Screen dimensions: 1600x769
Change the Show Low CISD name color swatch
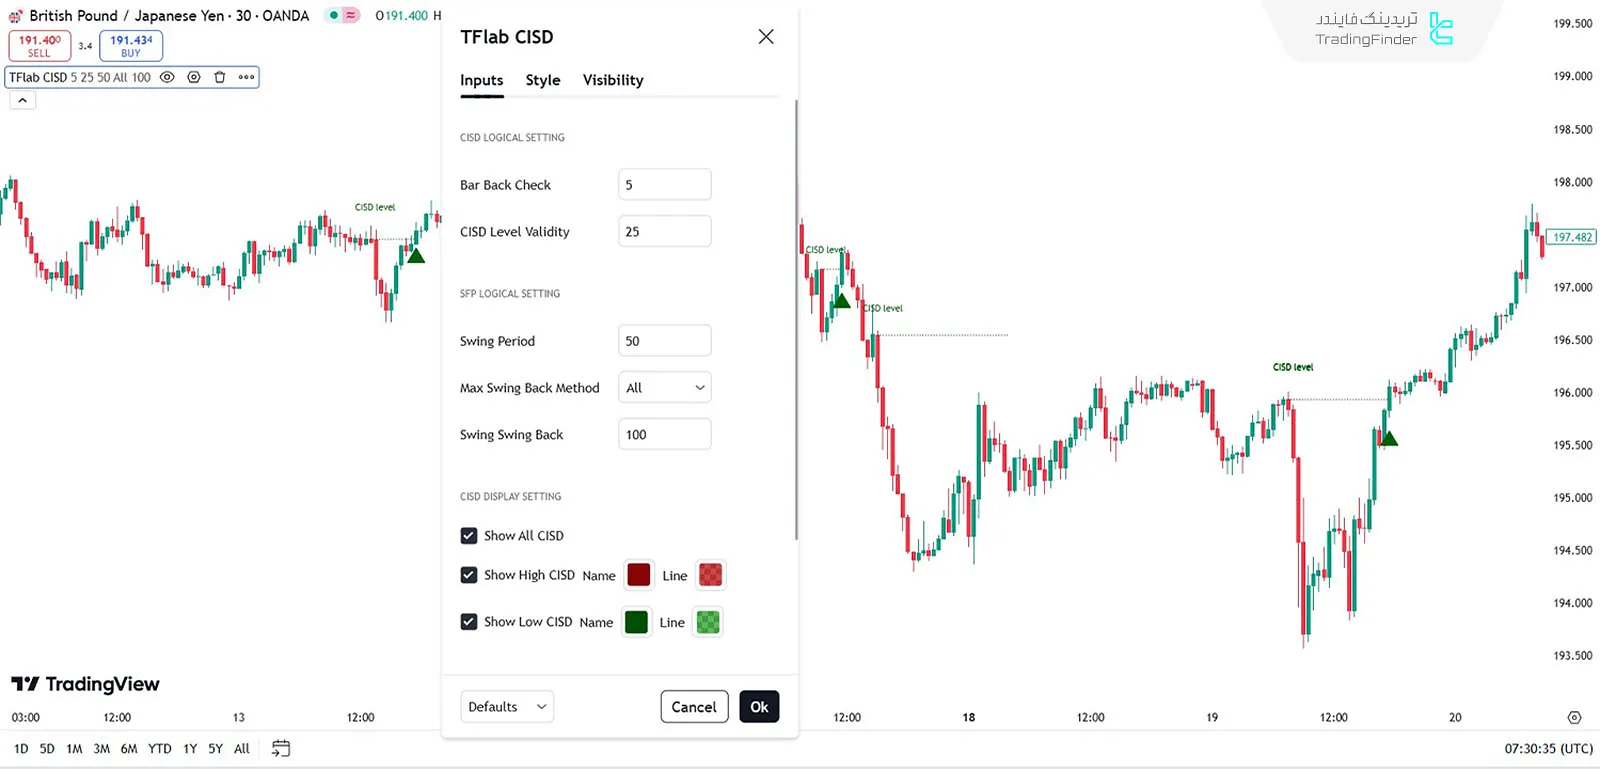636,621
